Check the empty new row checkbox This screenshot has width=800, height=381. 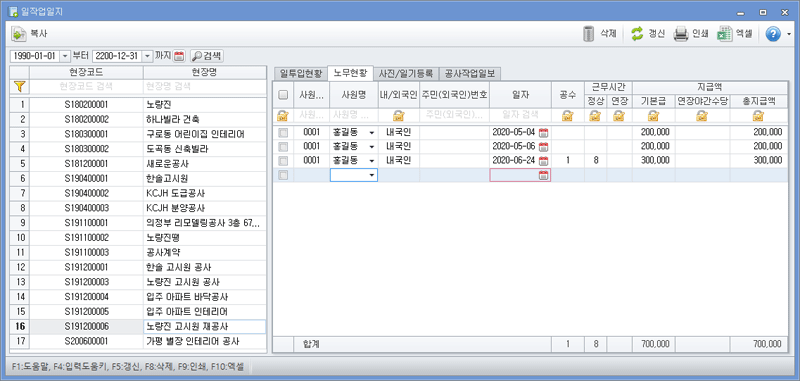283,175
